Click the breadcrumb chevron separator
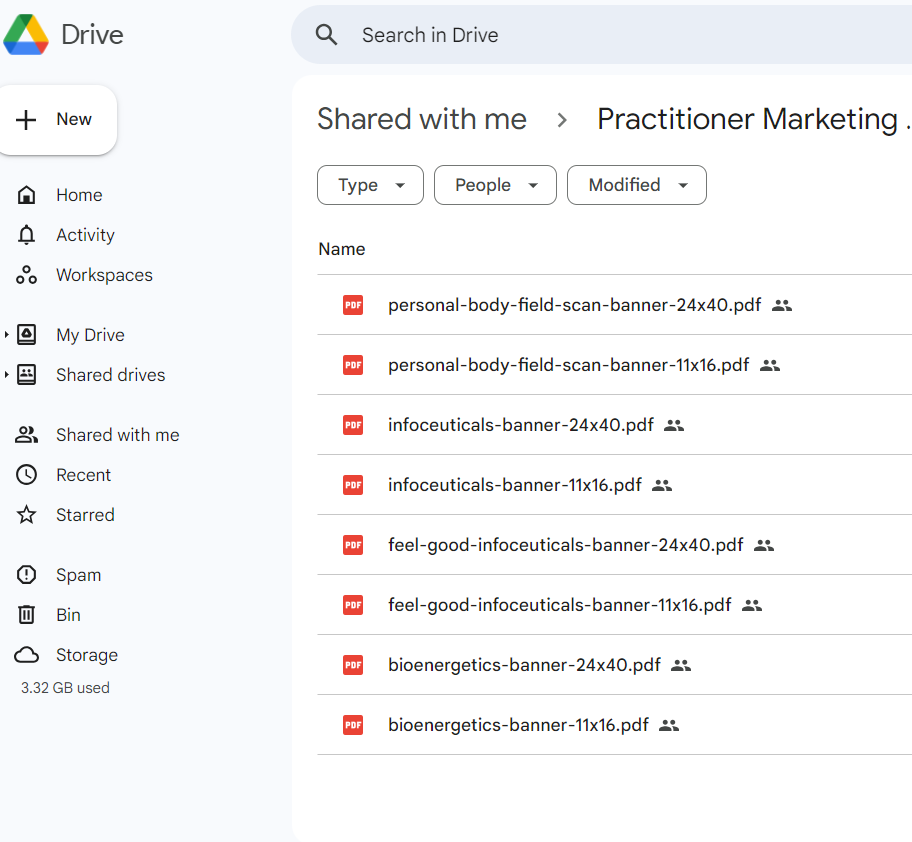The image size is (912, 842). (x=562, y=120)
